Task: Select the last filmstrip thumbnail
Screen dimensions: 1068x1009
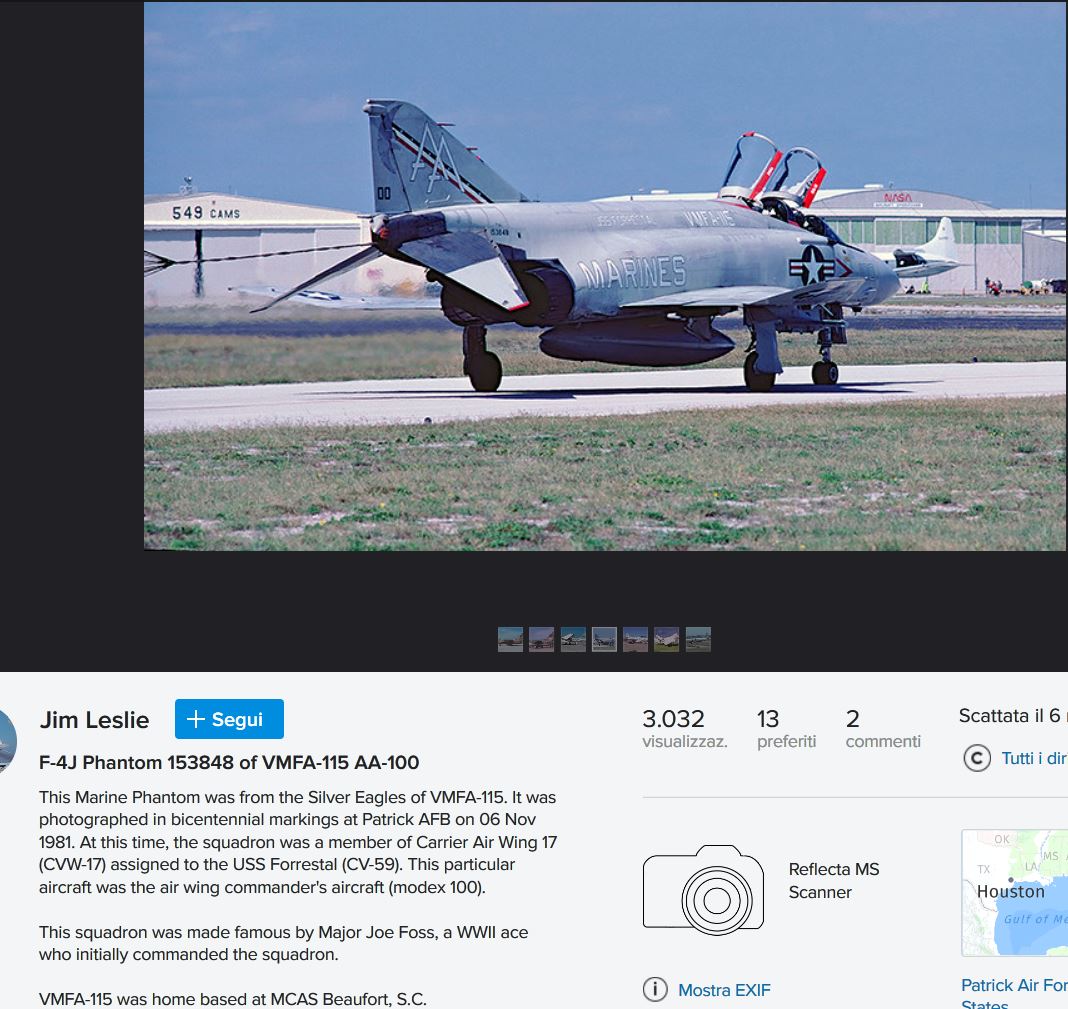Action: [698, 640]
